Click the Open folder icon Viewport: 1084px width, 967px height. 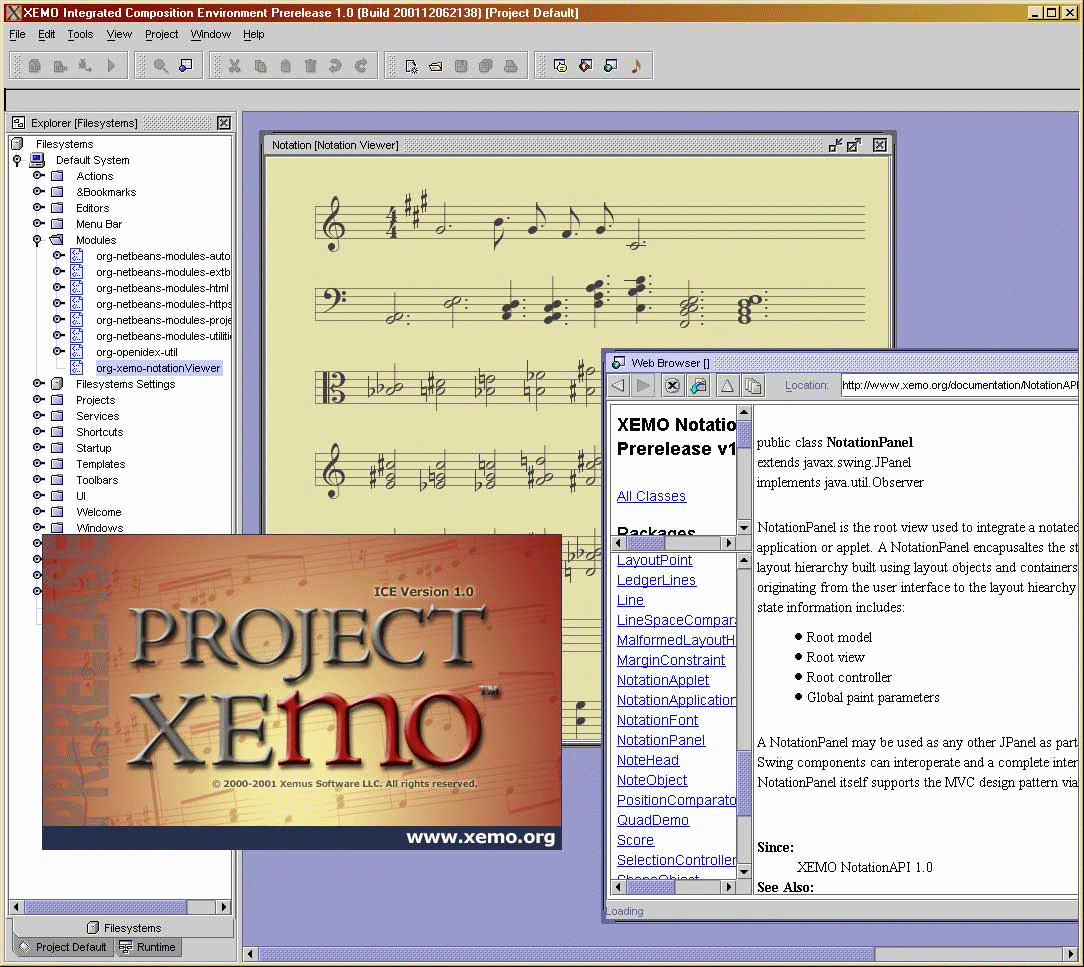(x=436, y=66)
